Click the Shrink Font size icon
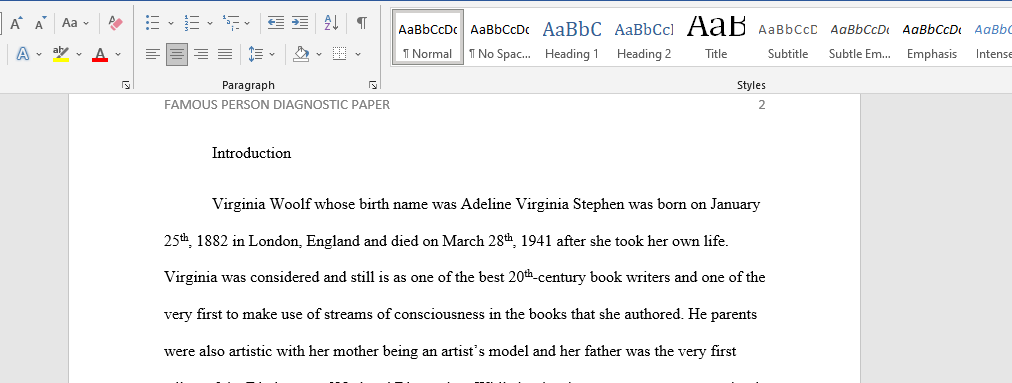 [40, 24]
